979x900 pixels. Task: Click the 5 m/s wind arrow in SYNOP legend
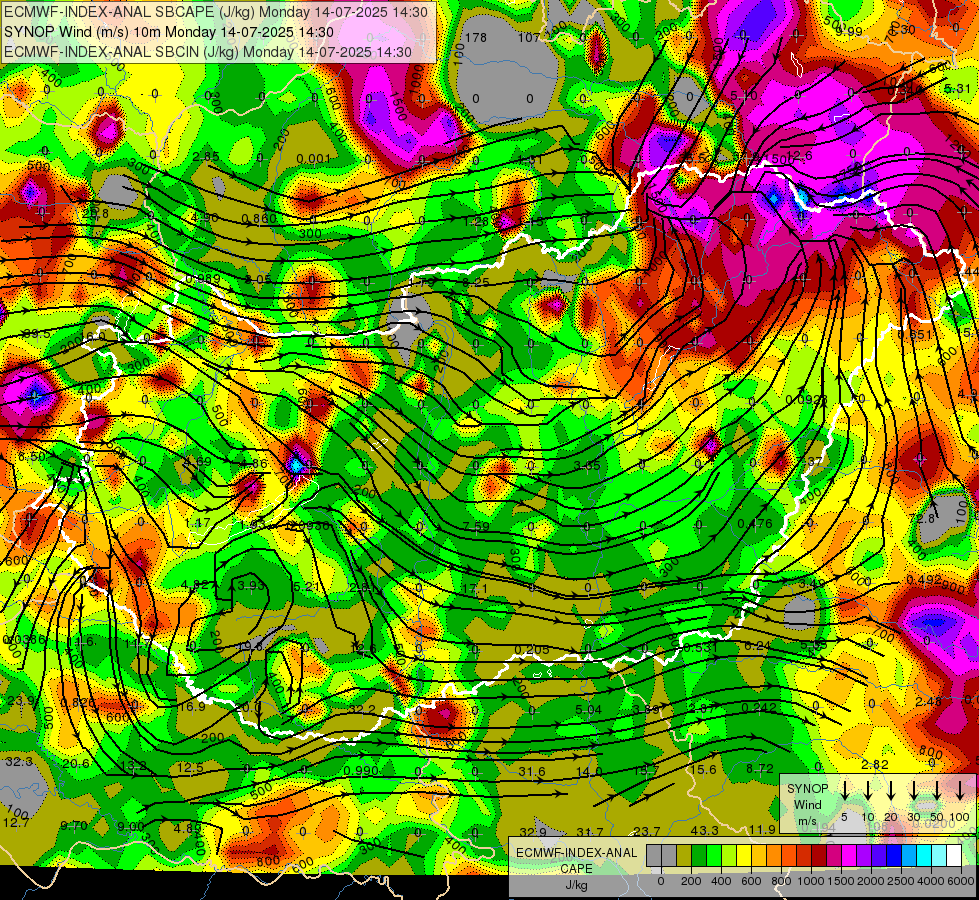(x=844, y=790)
